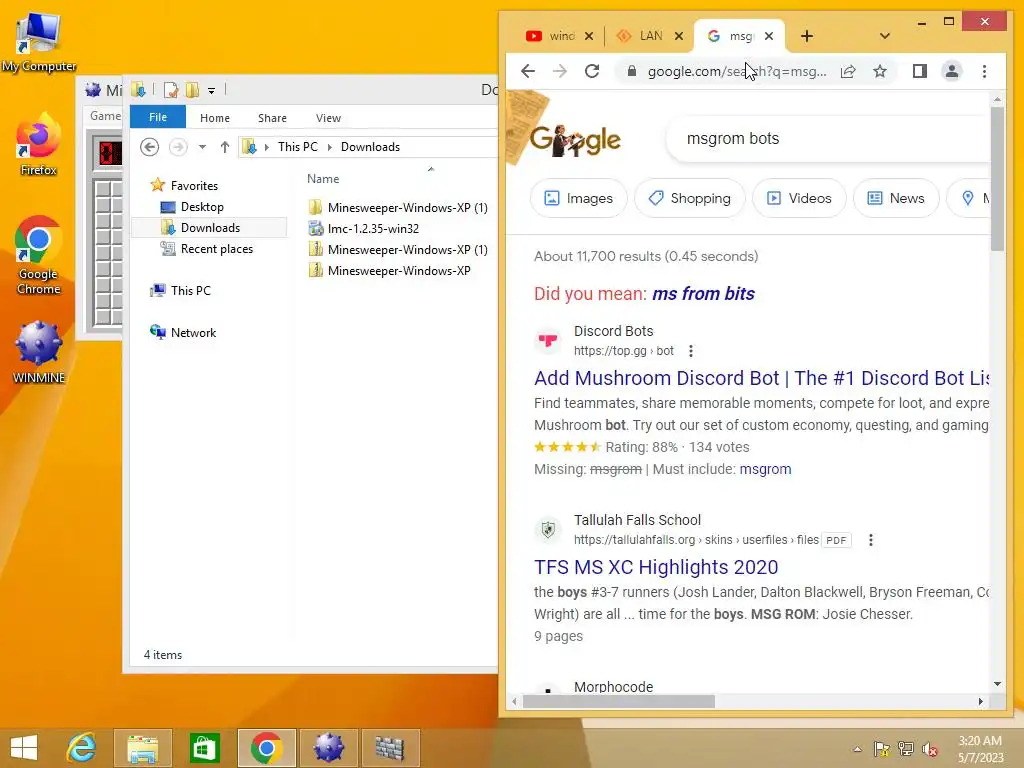Switch to the LAN tab
This screenshot has height=768, width=1024.
(642, 36)
